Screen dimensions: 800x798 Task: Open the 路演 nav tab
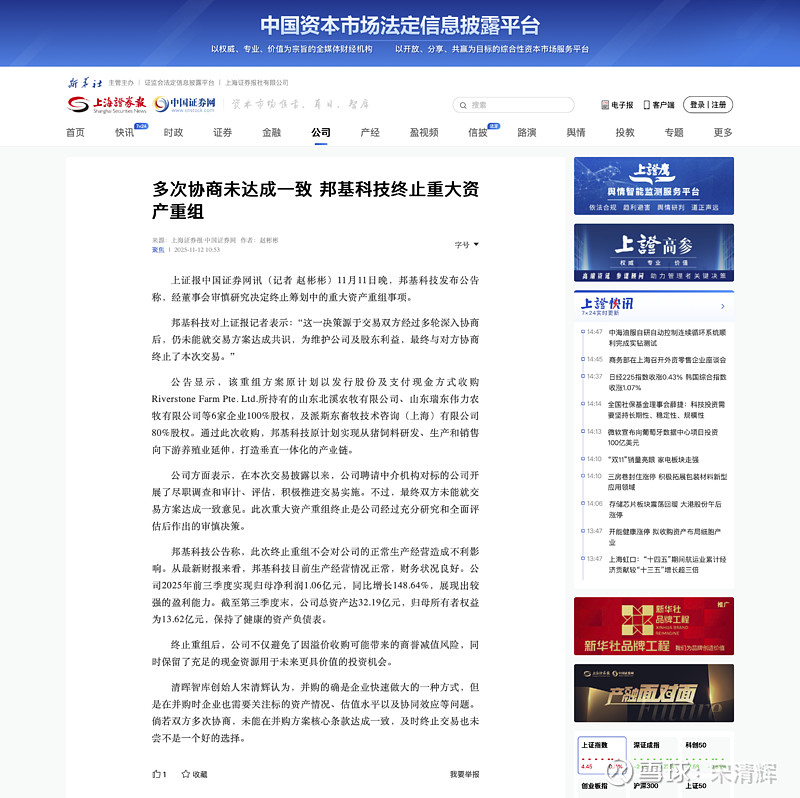pyautogui.click(x=527, y=132)
